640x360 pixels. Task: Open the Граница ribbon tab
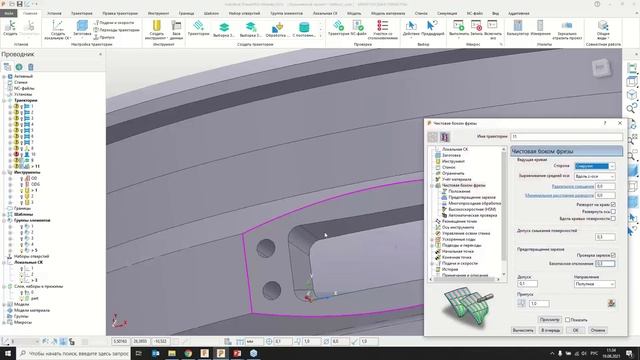pos(187,13)
